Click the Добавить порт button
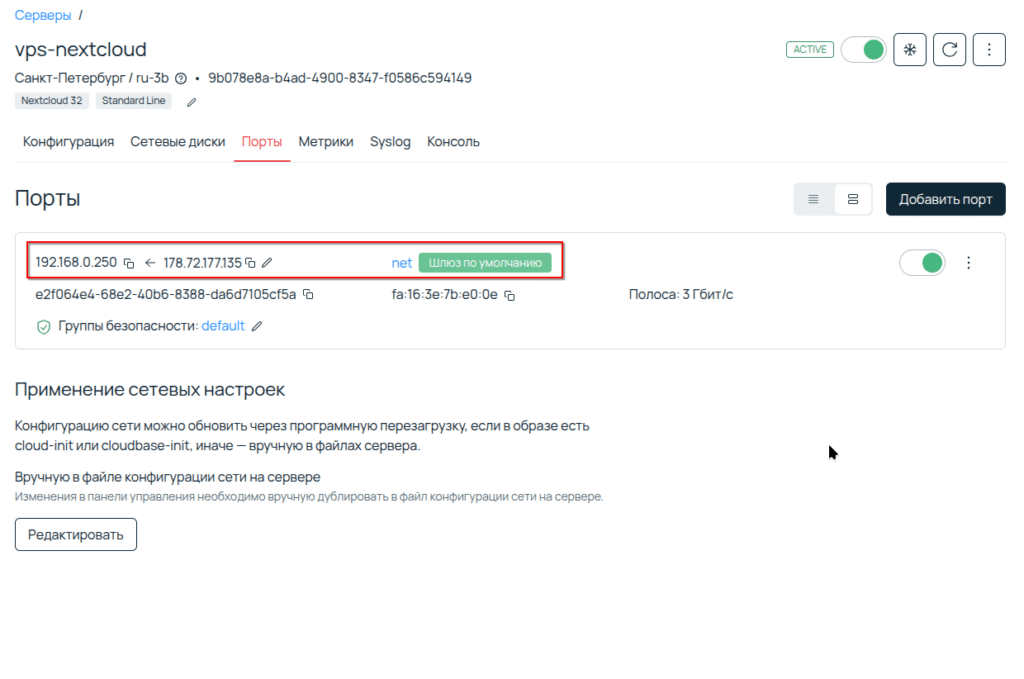Screen dimensions: 1024x679 (x=945, y=199)
